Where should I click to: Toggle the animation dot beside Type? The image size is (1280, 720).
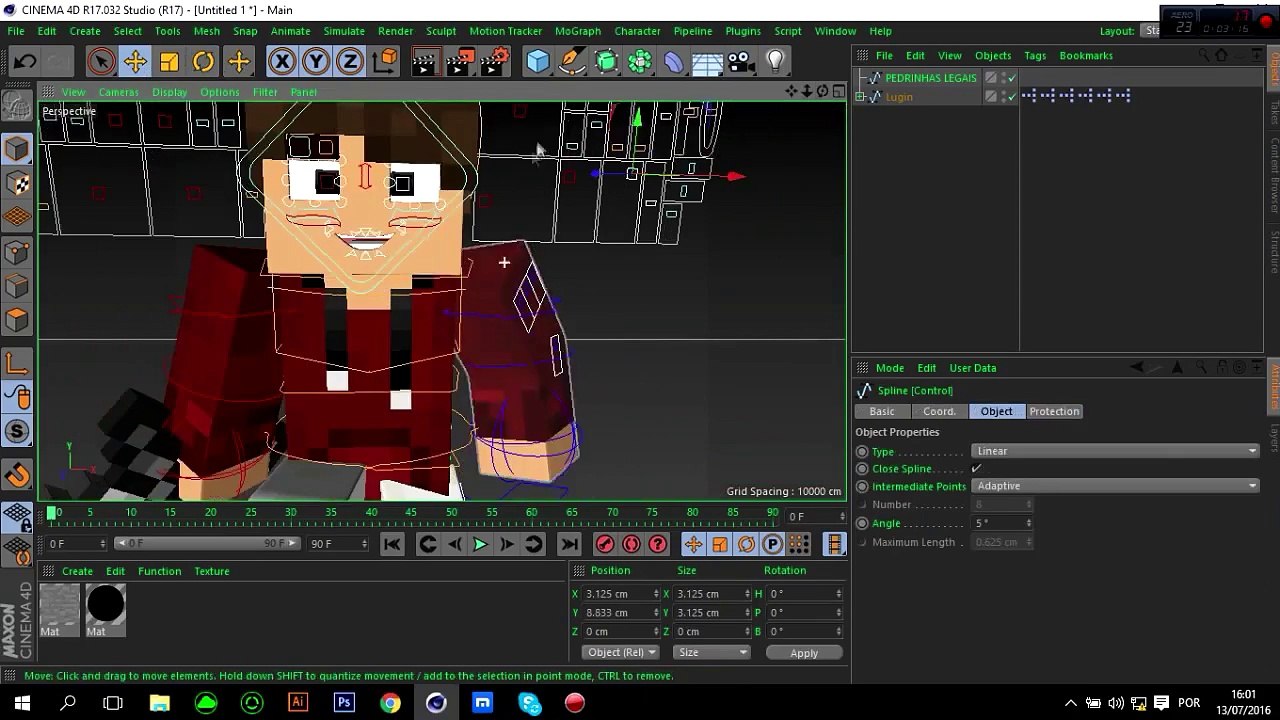tap(862, 452)
